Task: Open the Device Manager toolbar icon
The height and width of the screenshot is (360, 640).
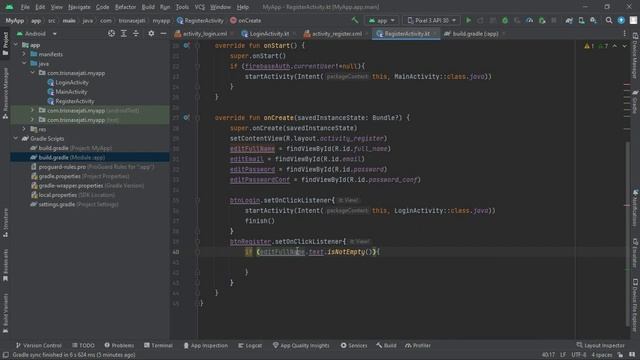Action: [581, 20]
